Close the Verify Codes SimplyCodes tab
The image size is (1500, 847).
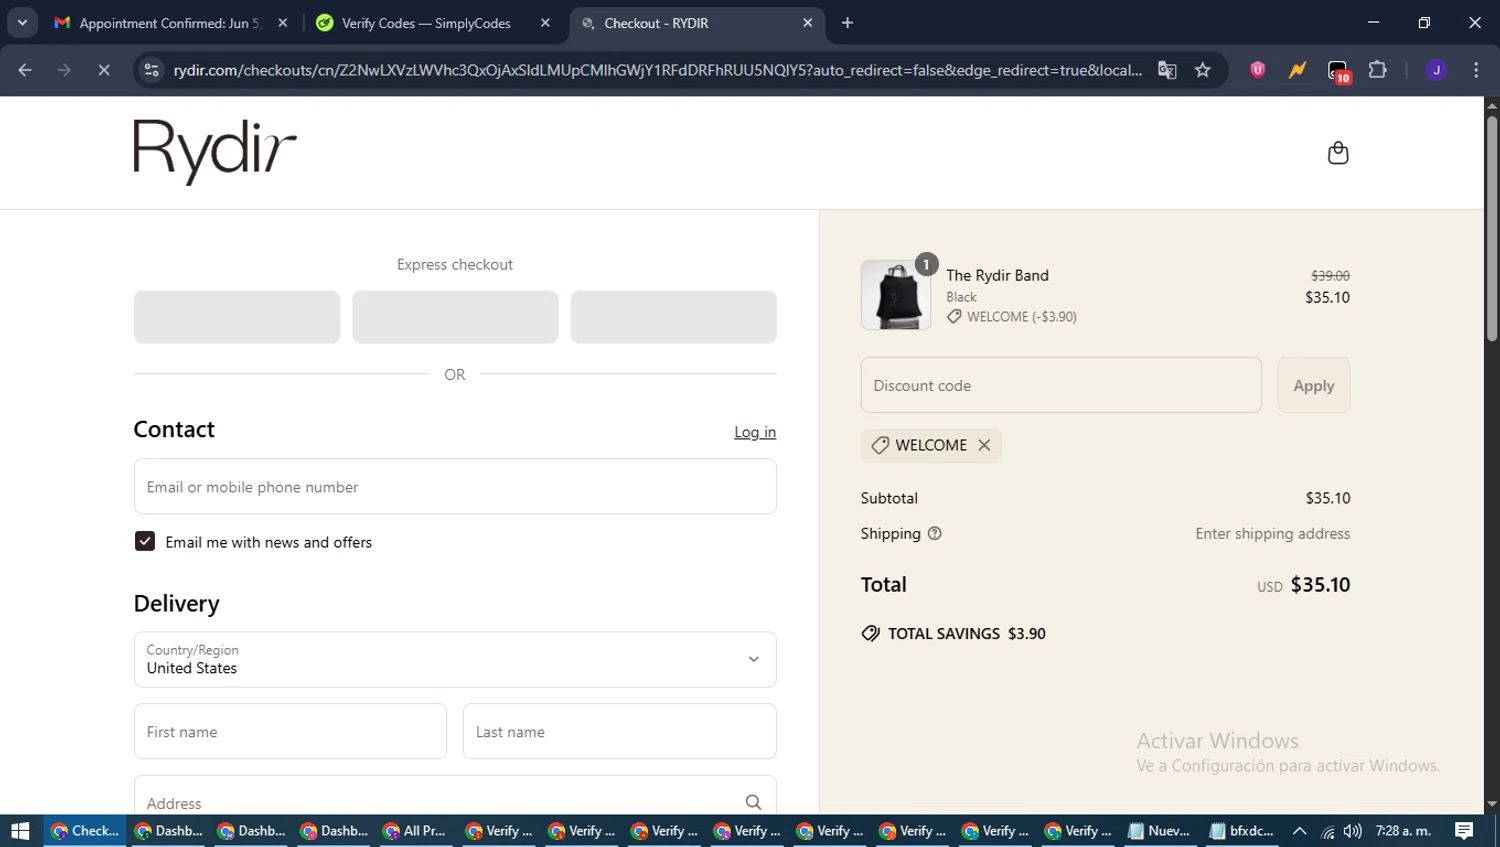(x=545, y=23)
